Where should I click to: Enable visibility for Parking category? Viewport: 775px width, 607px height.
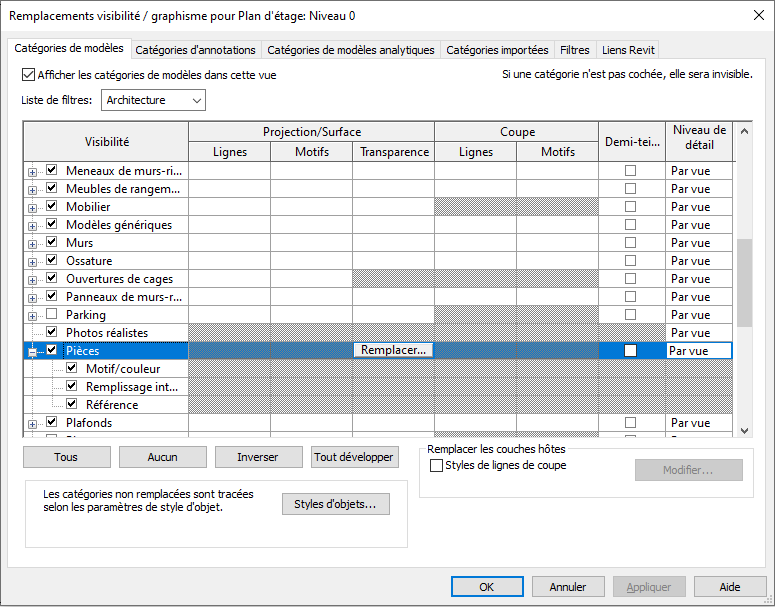pyautogui.click(x=52, y=315)
